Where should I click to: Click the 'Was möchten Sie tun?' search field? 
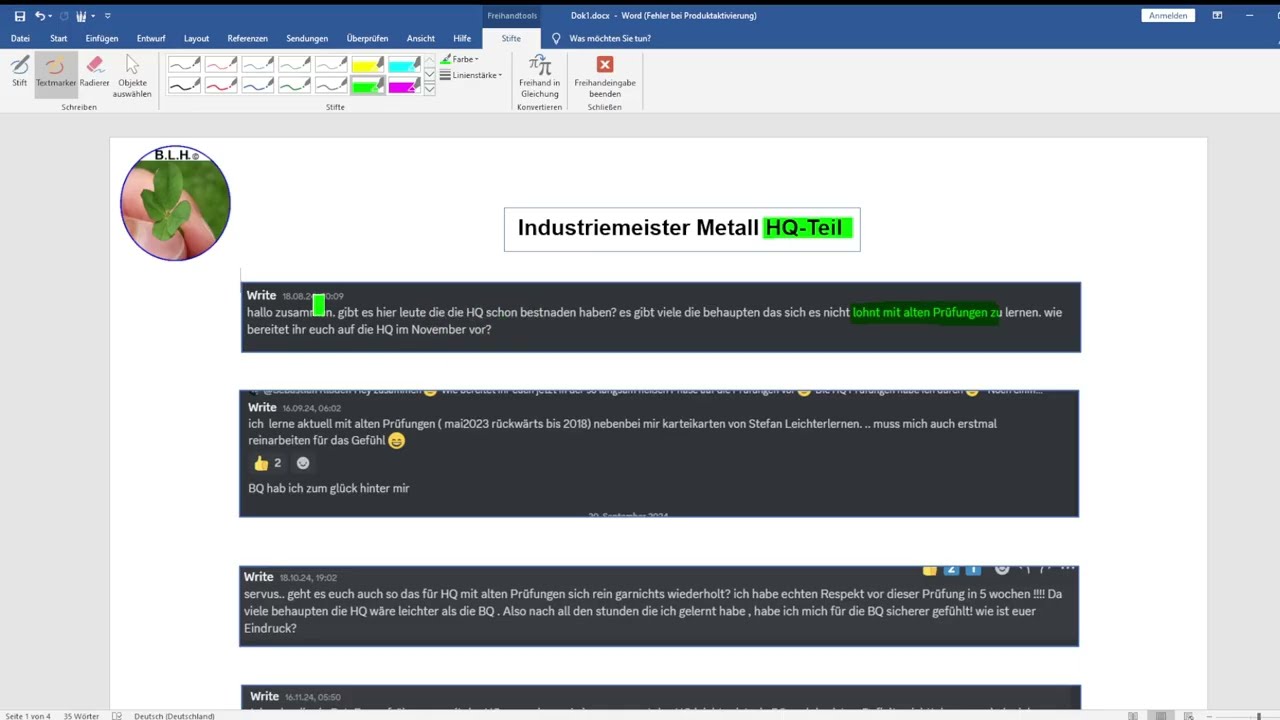610,38
